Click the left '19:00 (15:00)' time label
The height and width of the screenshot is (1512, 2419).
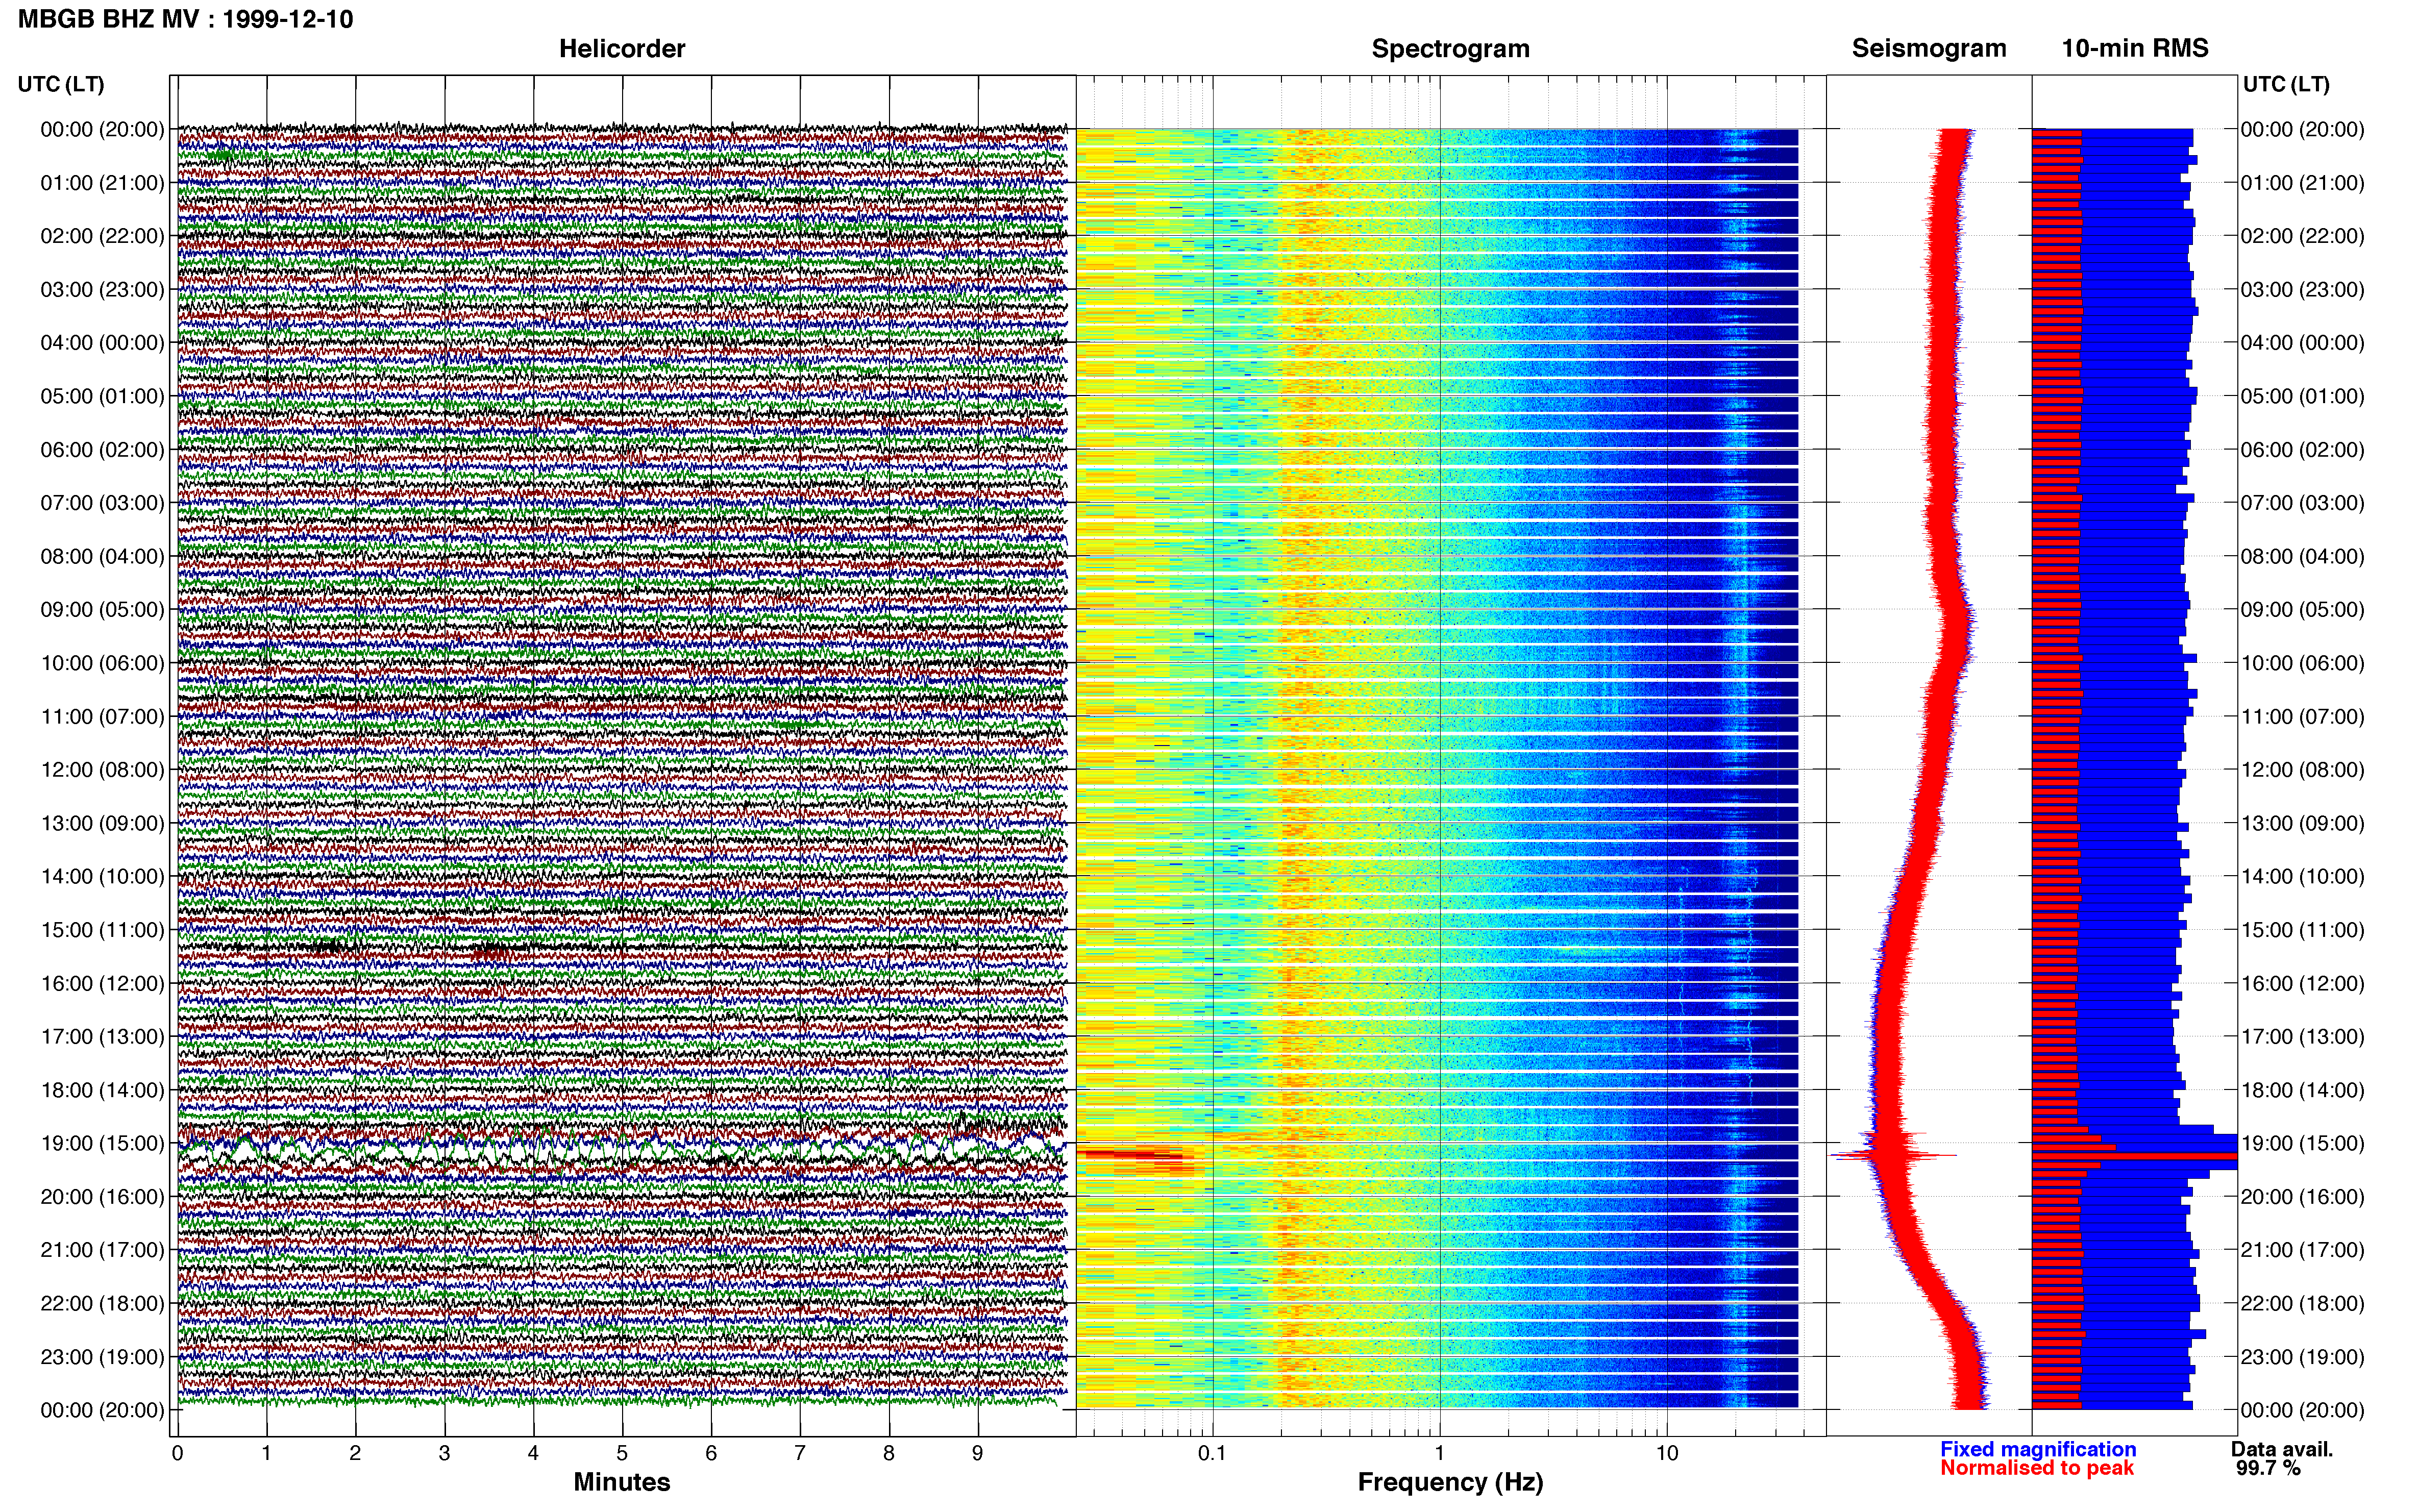[x=102, y=1143]
